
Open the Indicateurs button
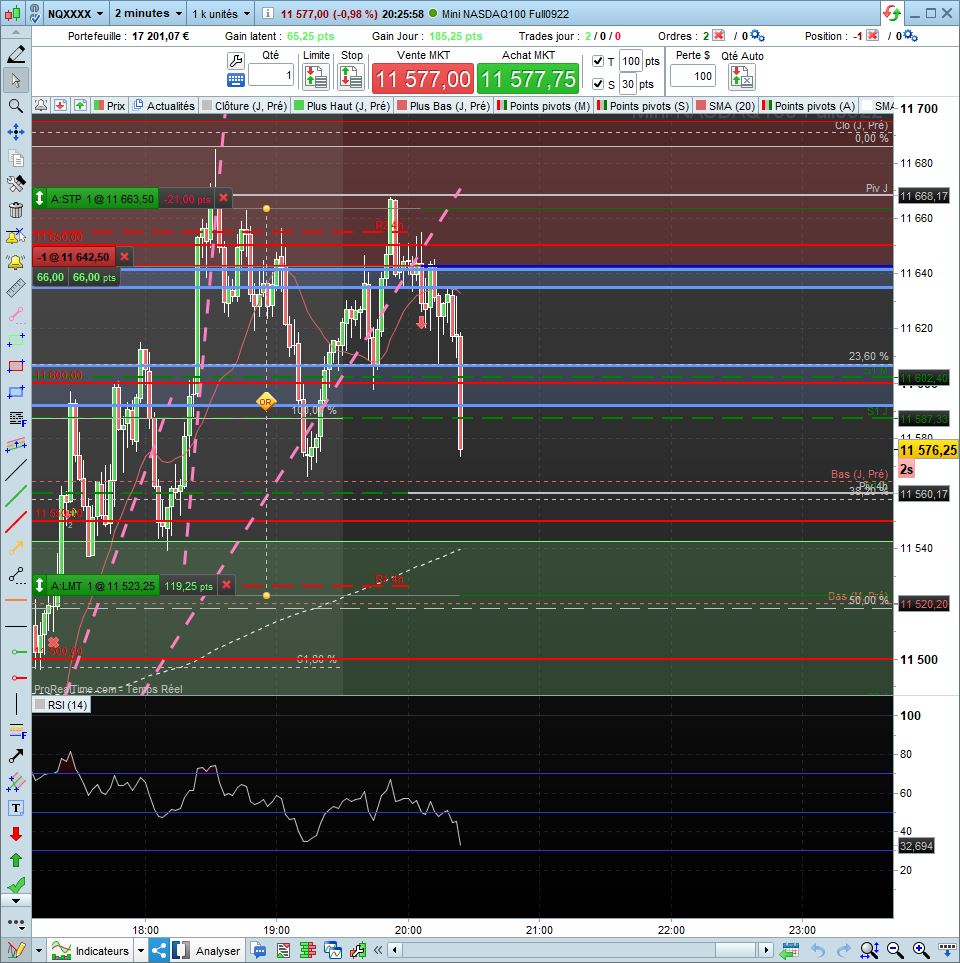point(91,951)
